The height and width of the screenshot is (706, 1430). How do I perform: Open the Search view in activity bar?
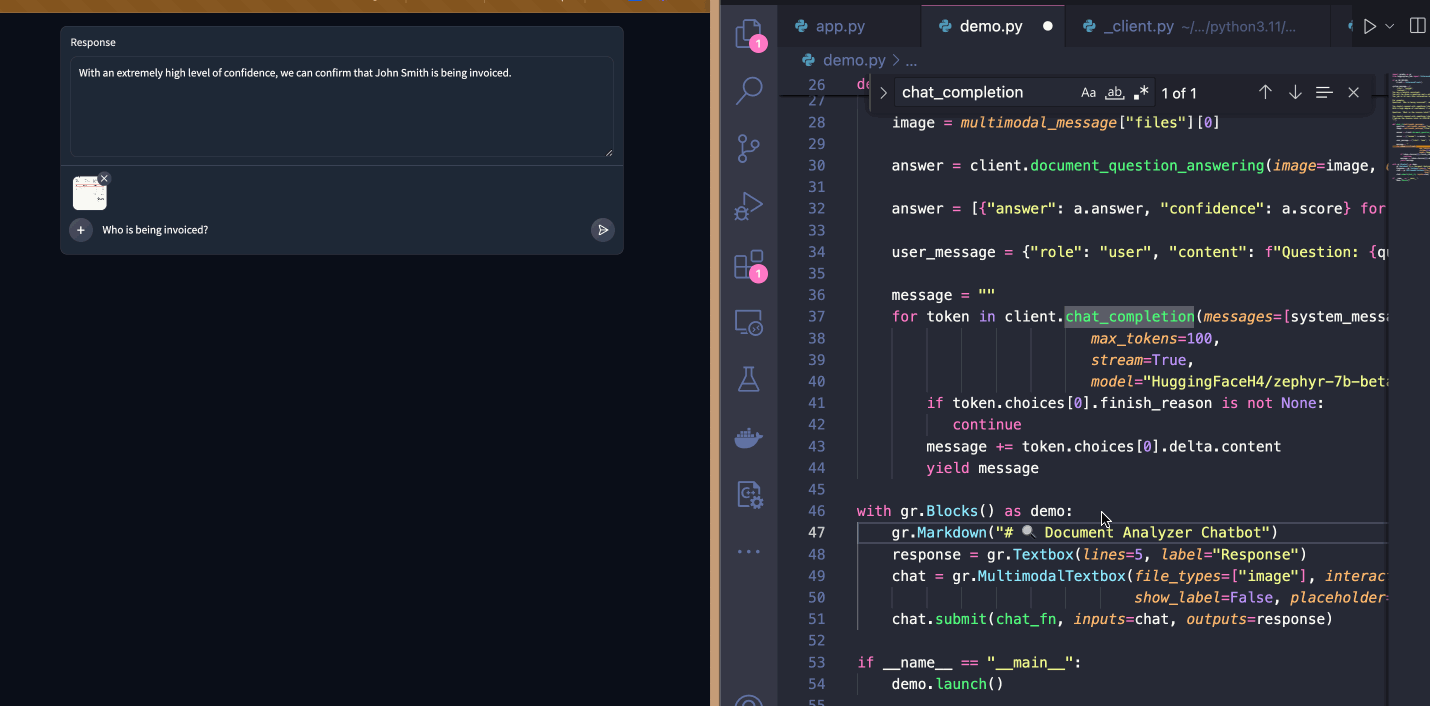(748, 91)
